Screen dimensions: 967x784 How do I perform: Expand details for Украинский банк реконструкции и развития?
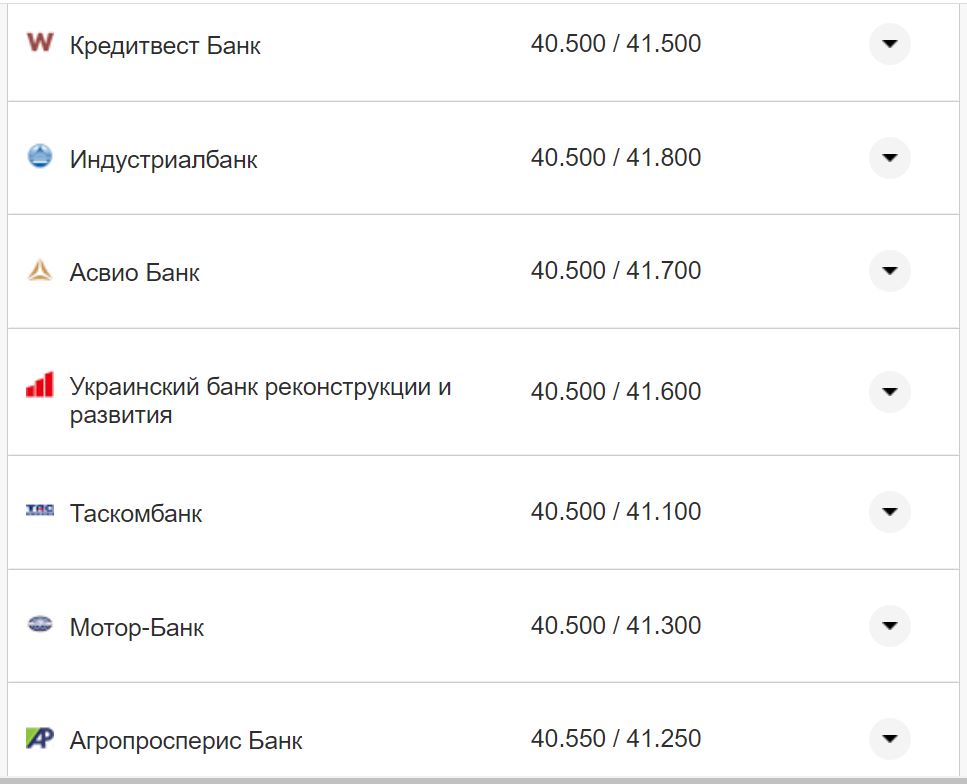888,392
